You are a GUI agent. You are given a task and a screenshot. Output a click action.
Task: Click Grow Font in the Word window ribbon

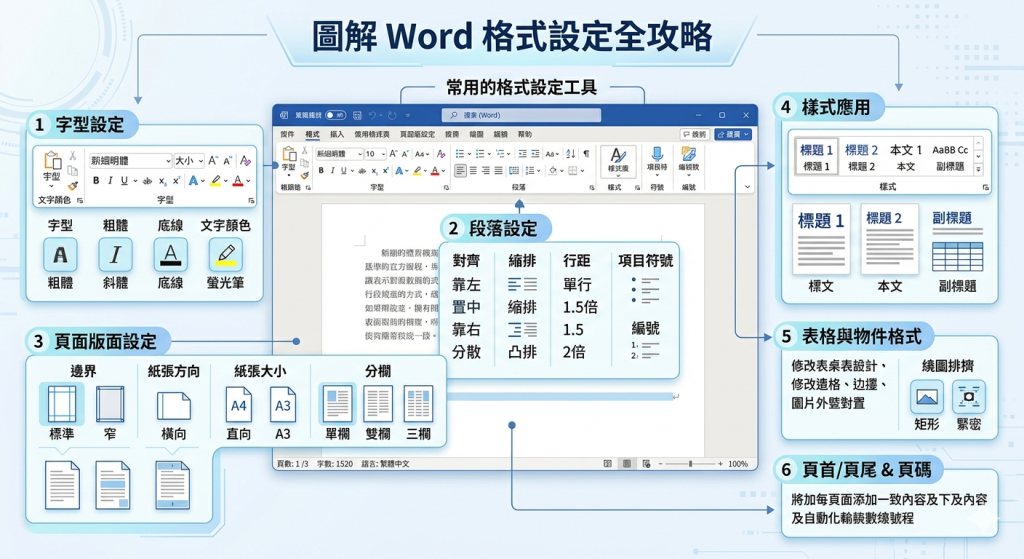coord(393,154)
